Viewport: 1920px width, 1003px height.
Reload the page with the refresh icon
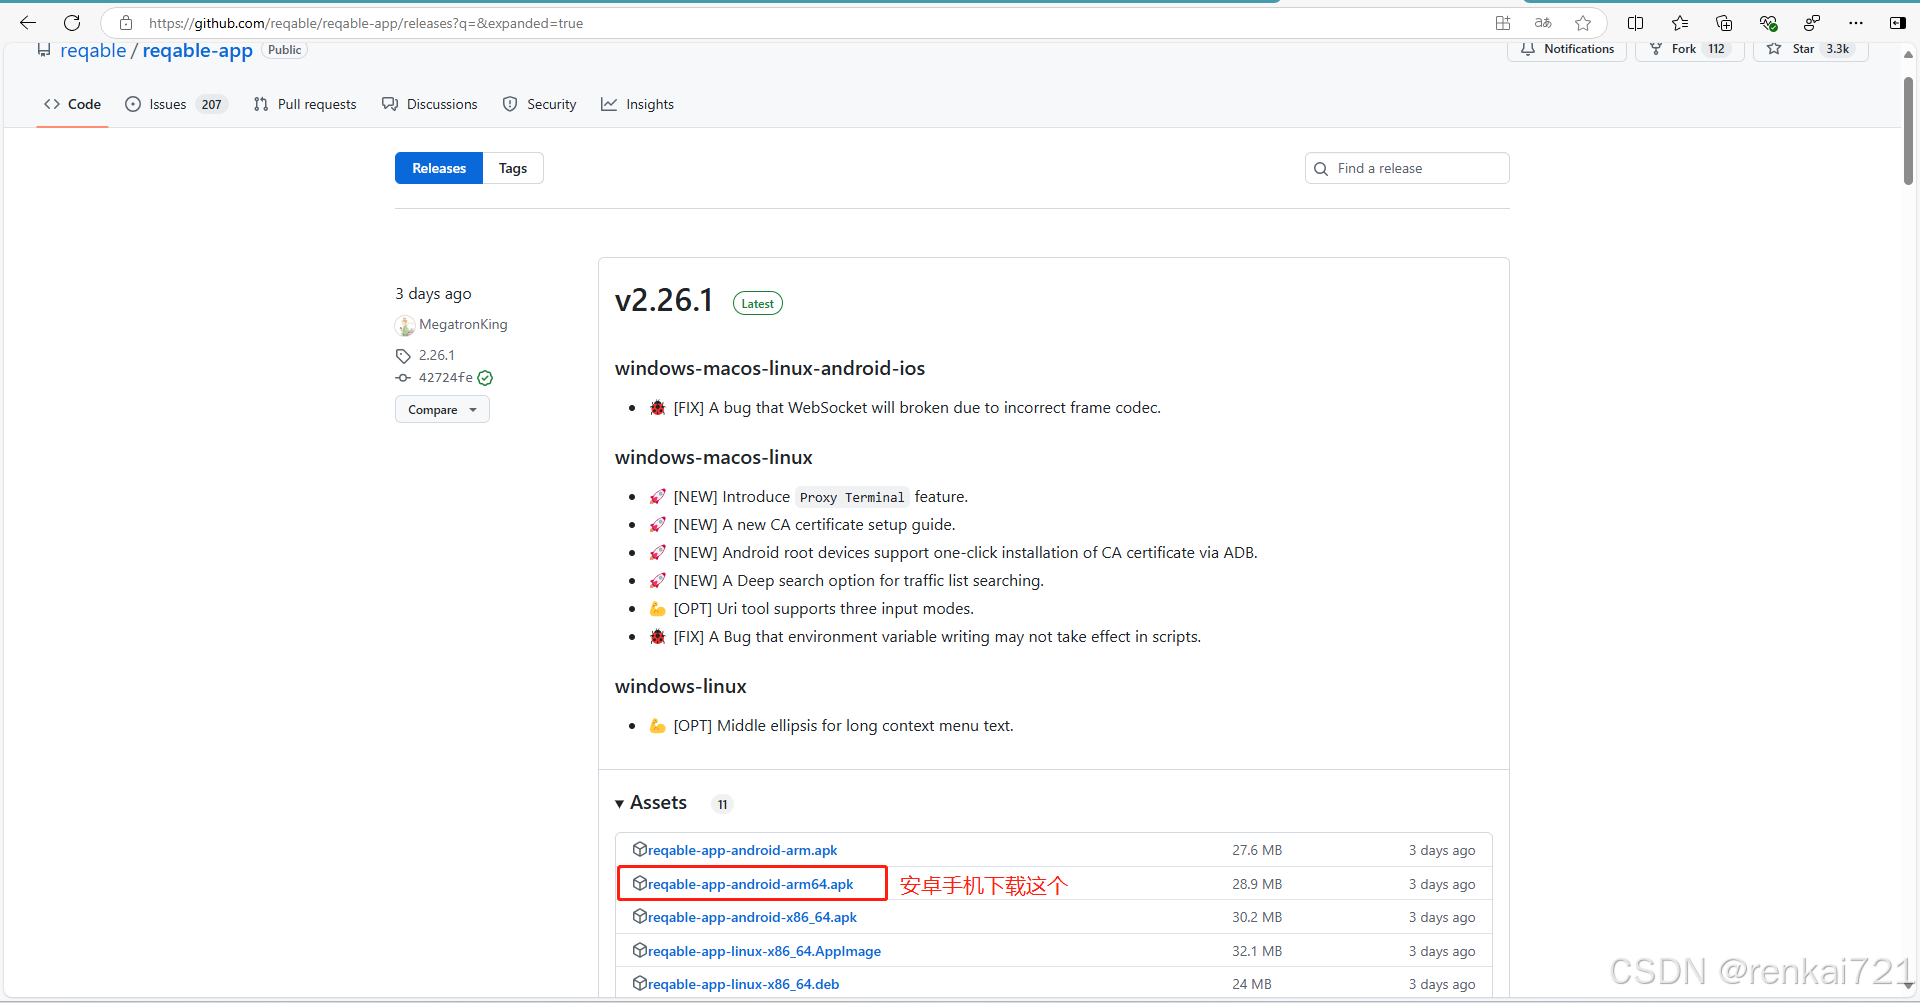(72, 23)
